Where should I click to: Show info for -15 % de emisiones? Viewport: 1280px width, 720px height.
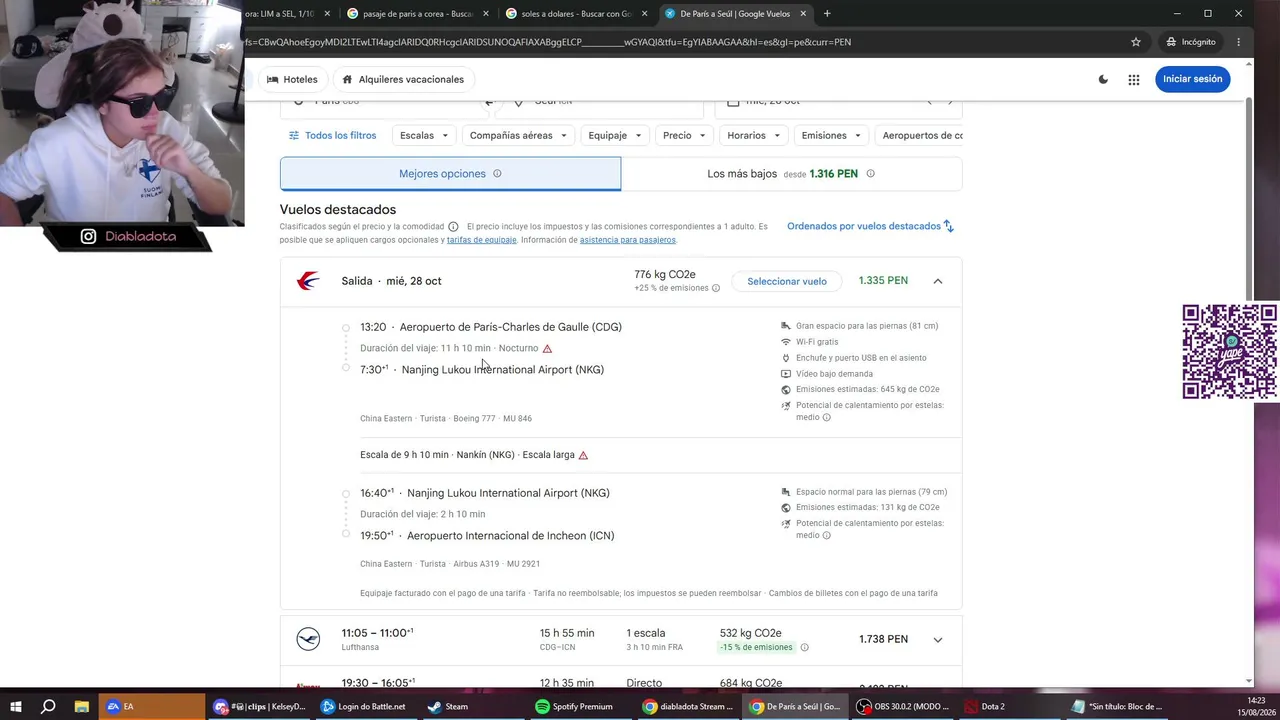(x=804, y=648)
